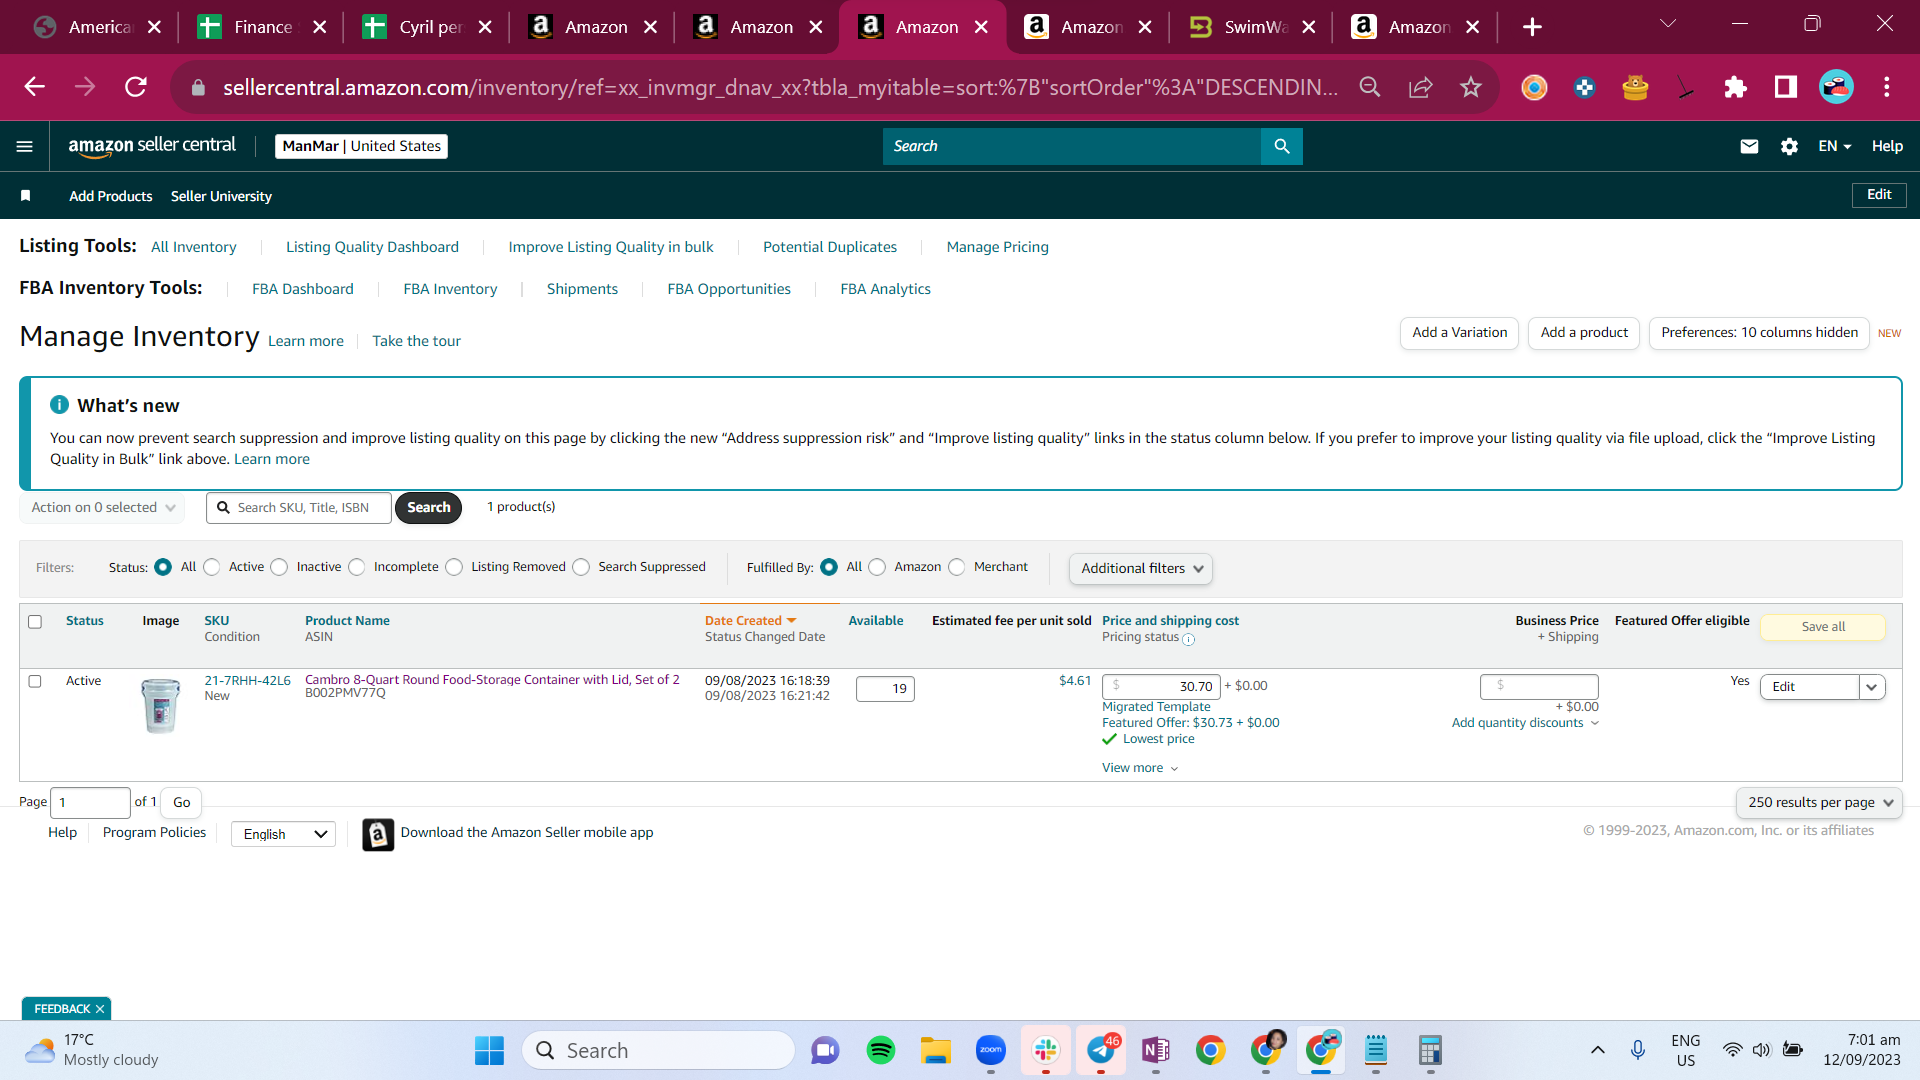Open the settings gear icon
Screen dimensions: 1920x1080
point(1789,146)
